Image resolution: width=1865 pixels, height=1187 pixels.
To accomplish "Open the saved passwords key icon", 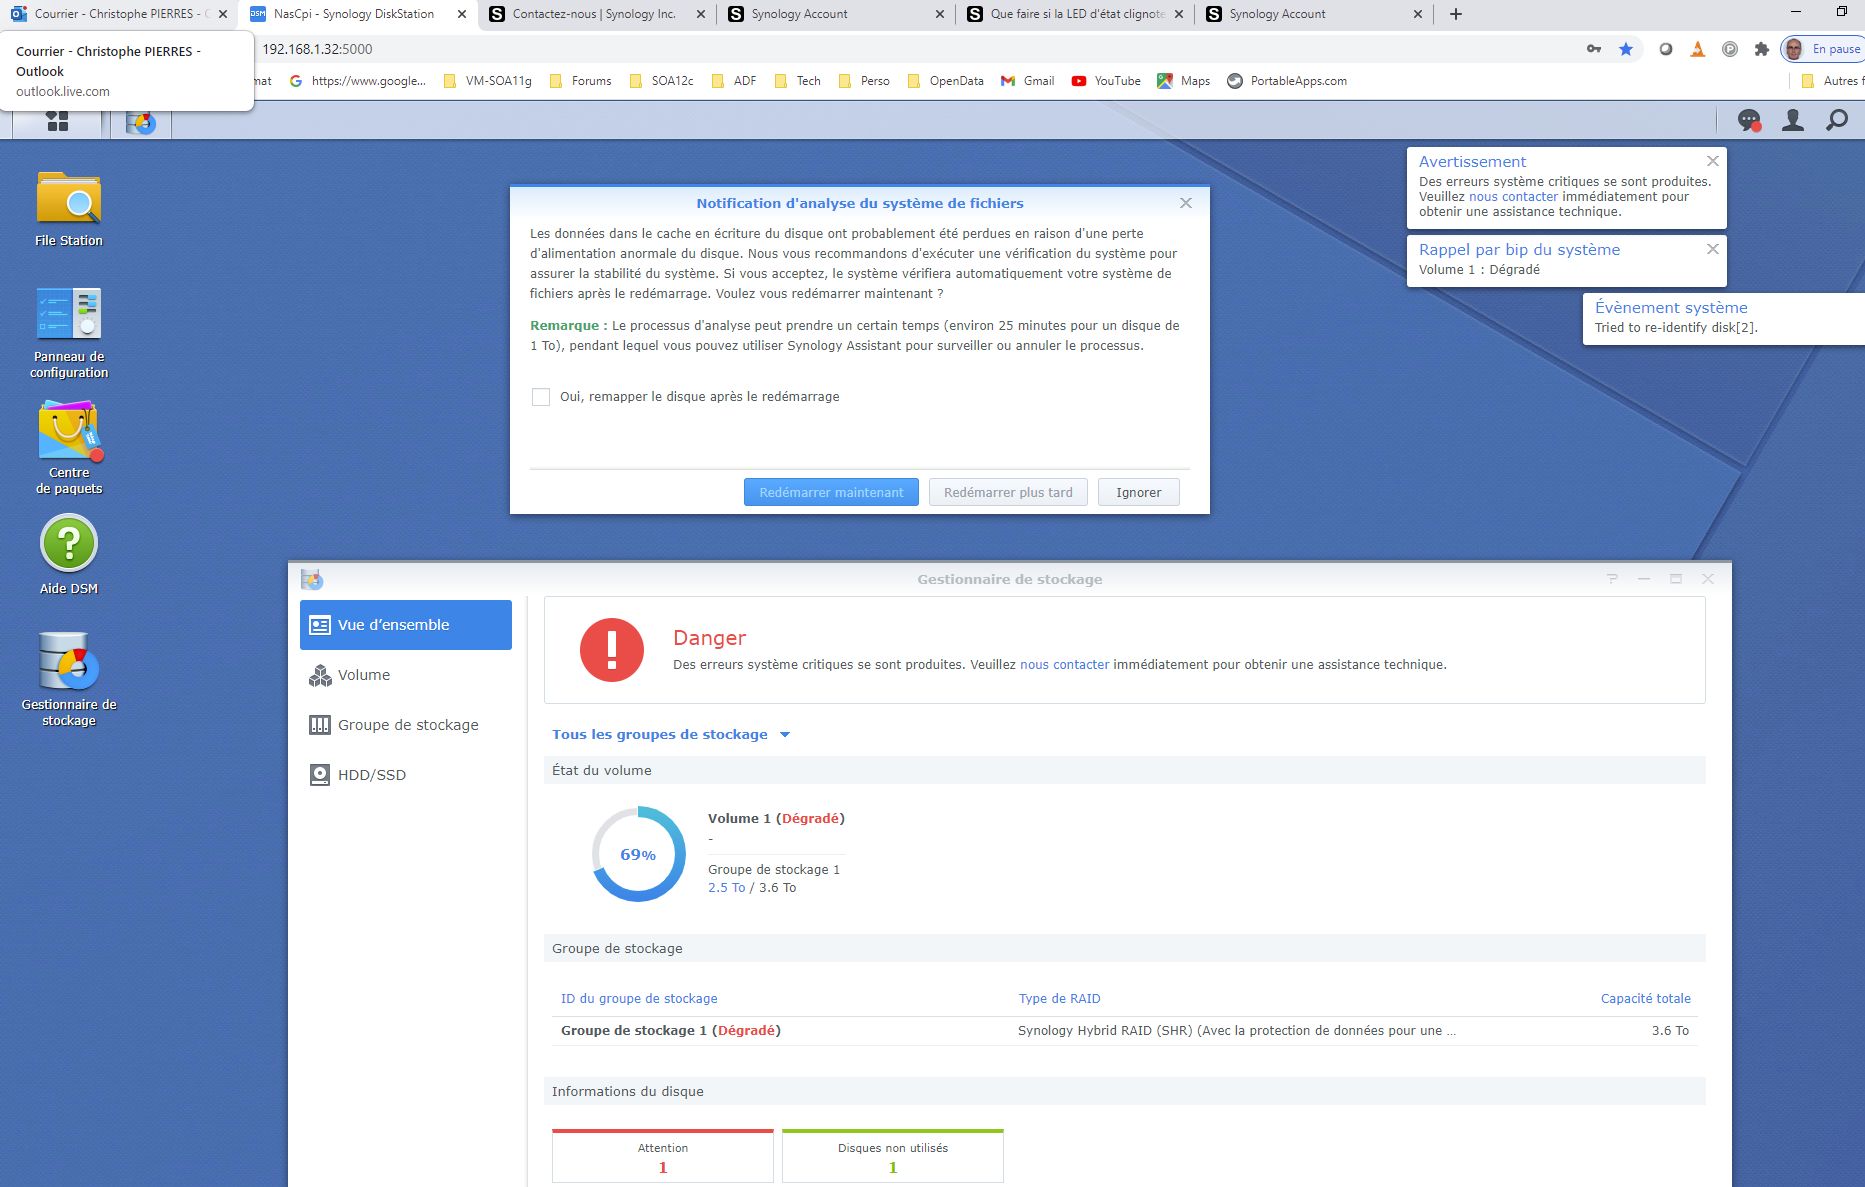I will (1594, 49).
